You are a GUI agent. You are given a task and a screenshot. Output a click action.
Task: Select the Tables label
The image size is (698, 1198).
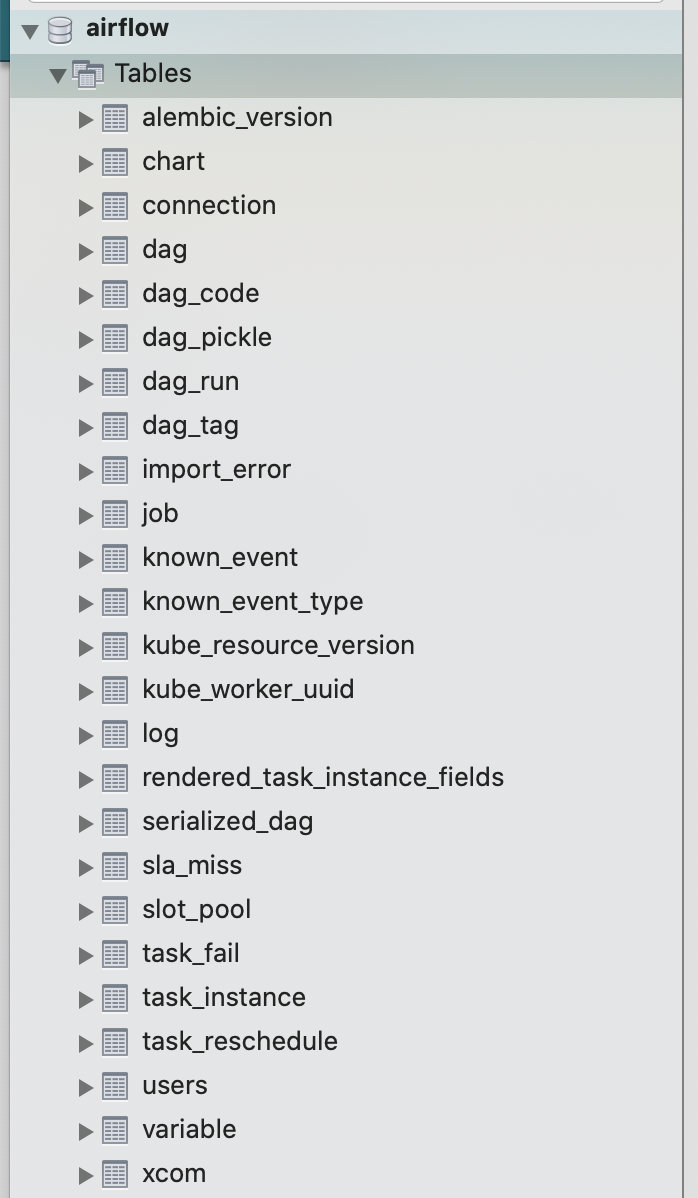point(153,73)
